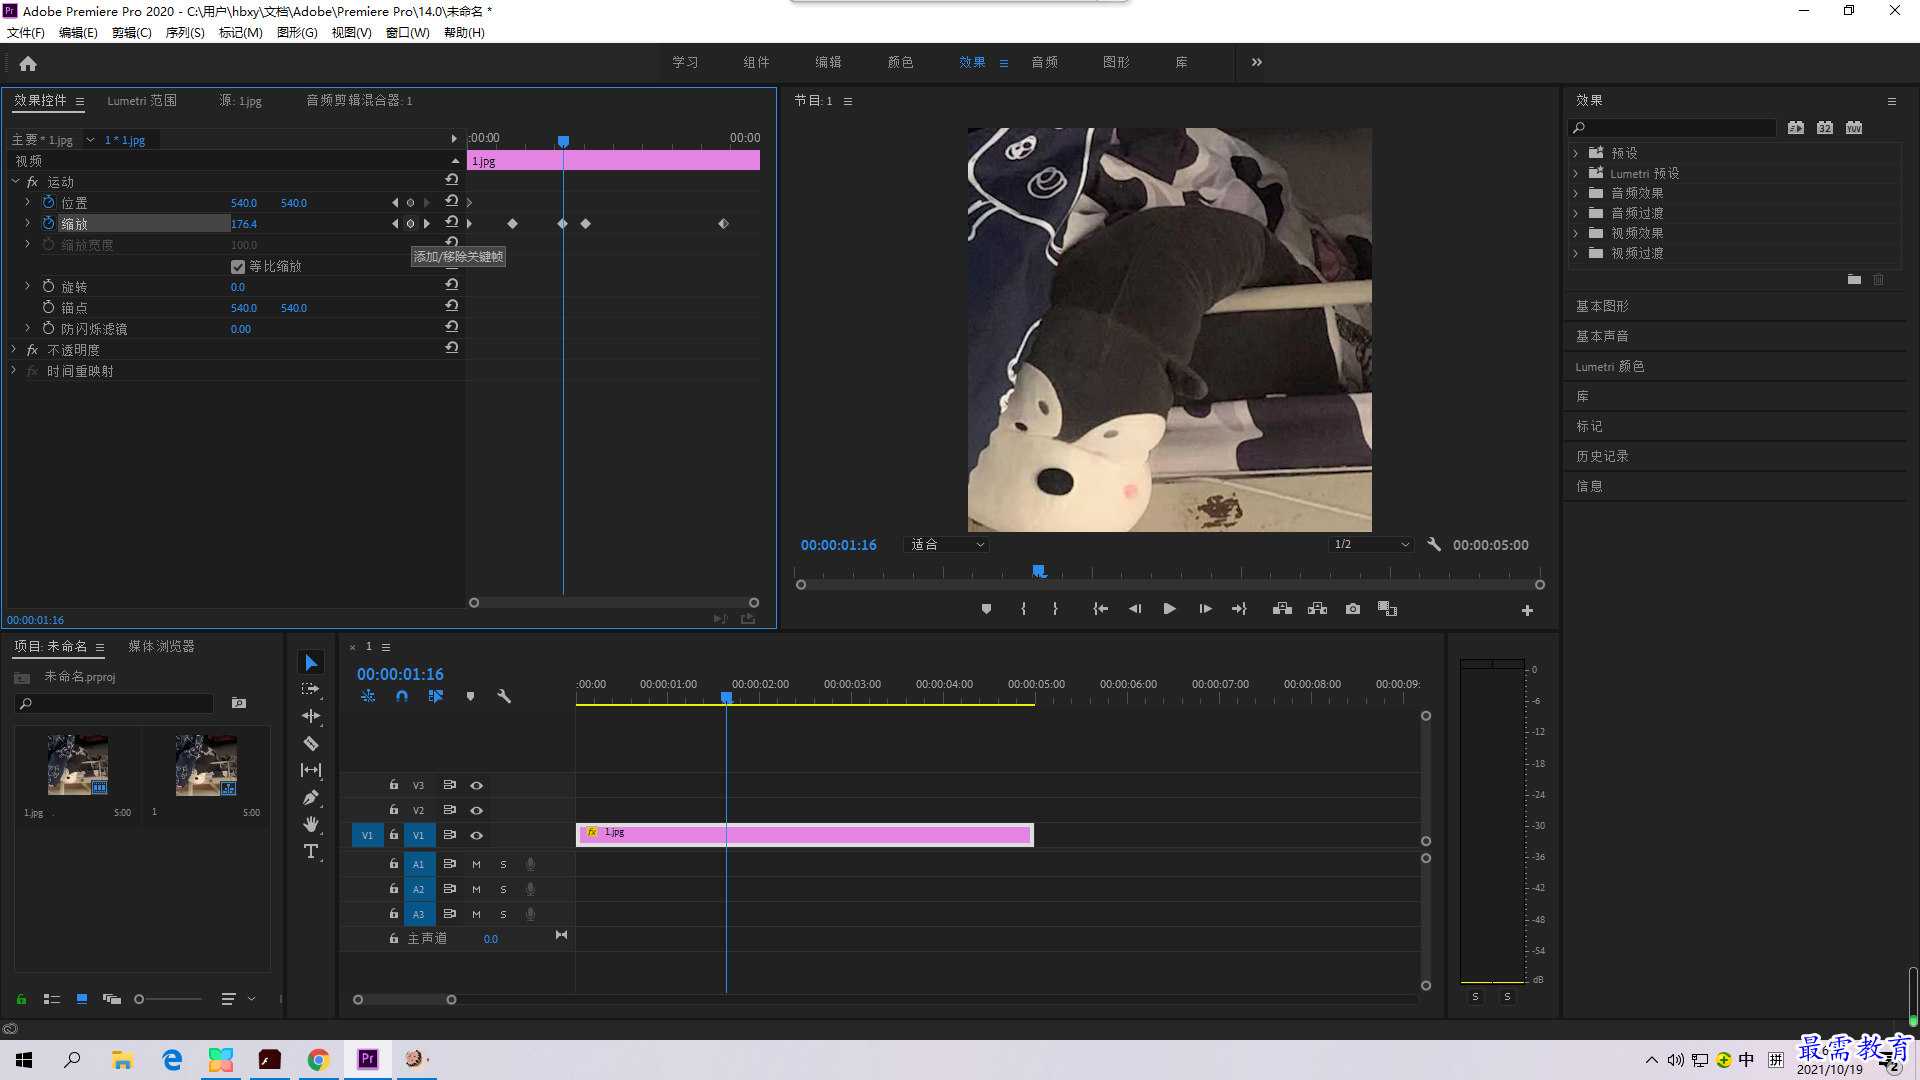Reset the Scale (缩放) parameter

(x=452, y=222)
